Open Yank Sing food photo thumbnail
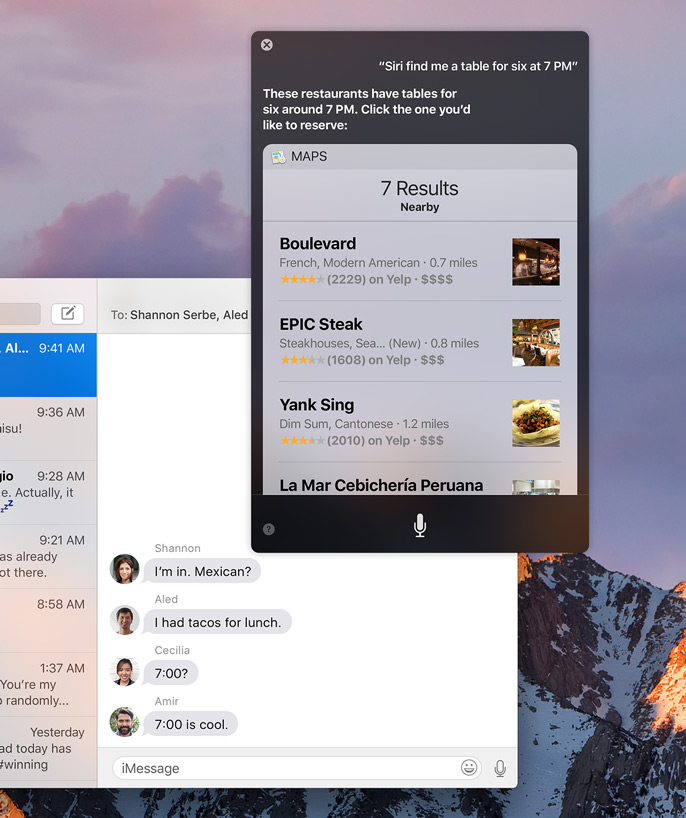Screen dimensions: 686x818 (x=536, y=423)
